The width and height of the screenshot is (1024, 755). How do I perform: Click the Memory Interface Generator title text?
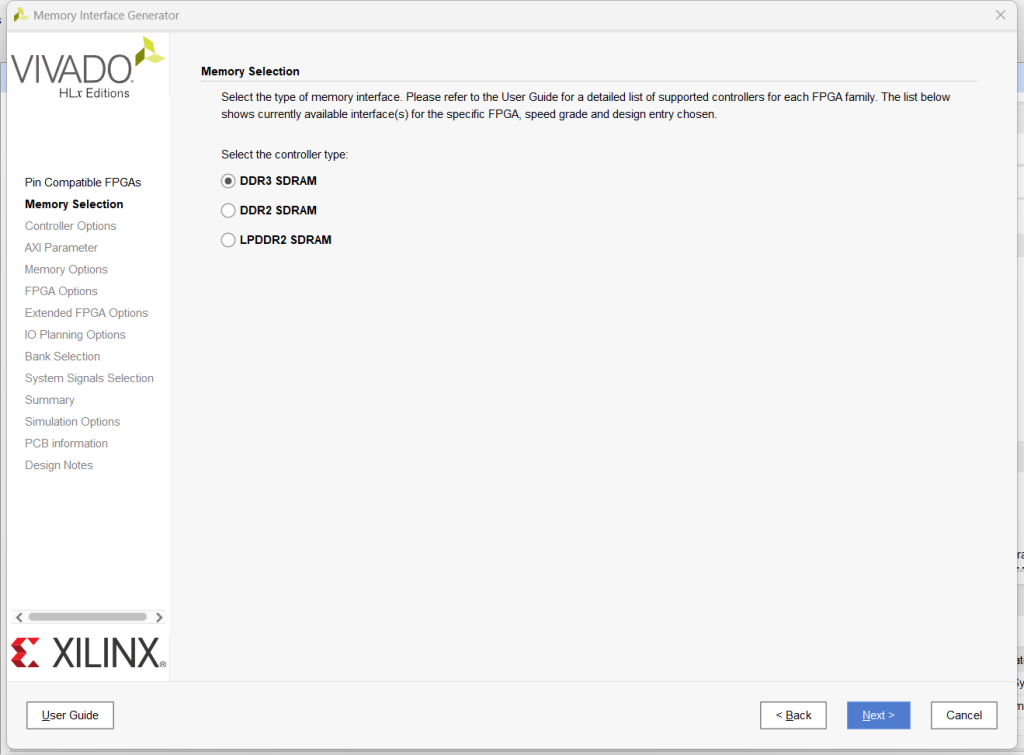(106, 15)
